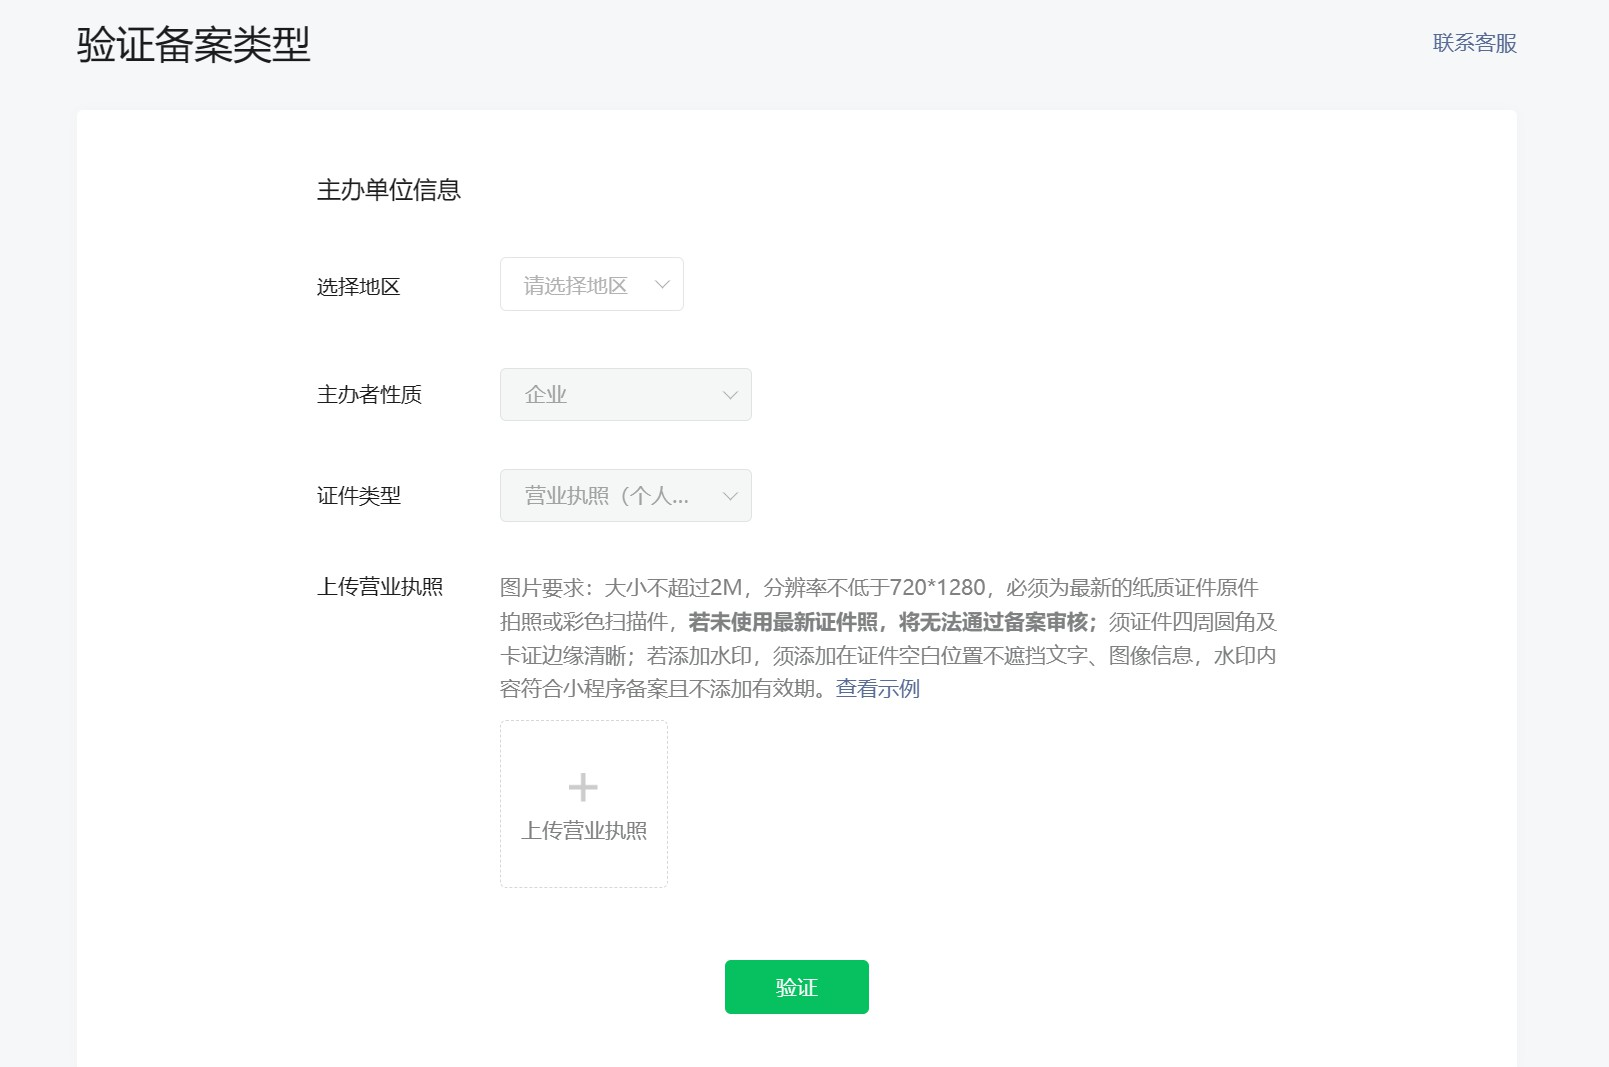Open the 证件类型 dropdown showing 营业执照
This screenshot has height=1067, width=1609.
[626, 496]
